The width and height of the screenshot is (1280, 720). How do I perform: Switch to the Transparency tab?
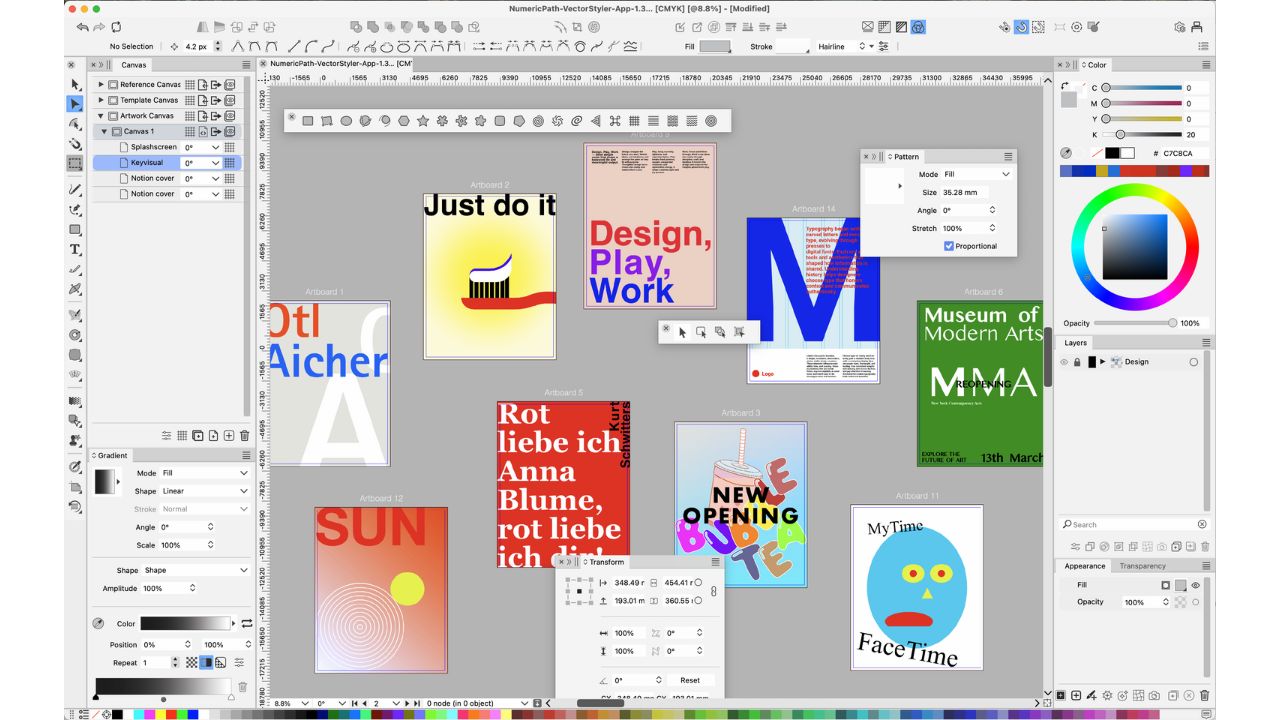pos(1143,565)
